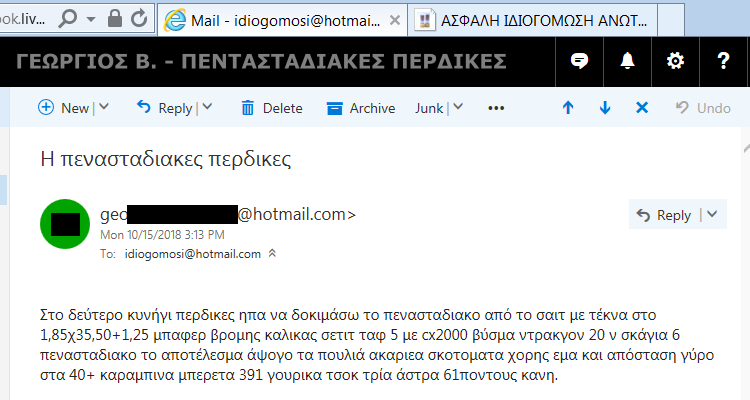The width and height of the screenshot is (750, 400).
Task: Switch to the ΑΣΦΑΛΗ ΙΔΙΟΓΟΜΩΣΗ browser tab
Action: click(532, 21)
